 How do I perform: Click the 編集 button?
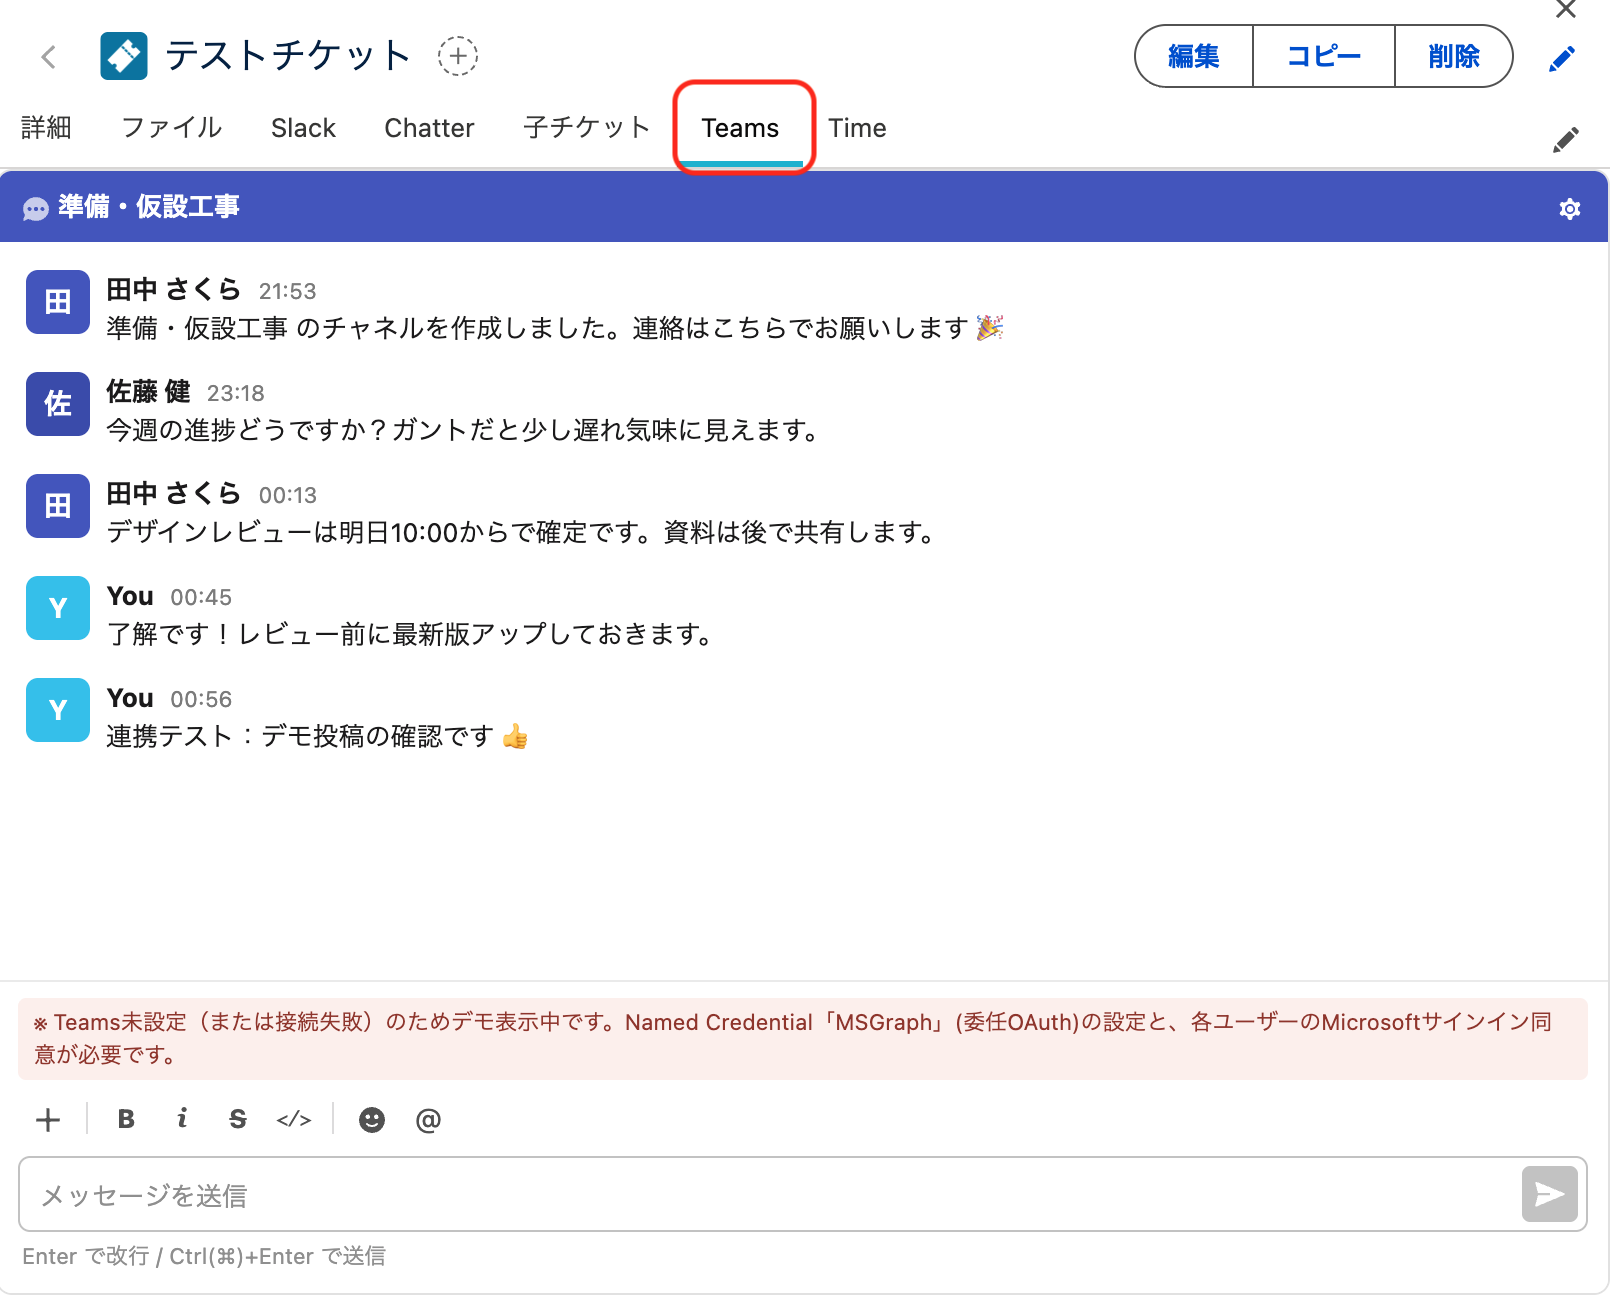pos(1194,56)
